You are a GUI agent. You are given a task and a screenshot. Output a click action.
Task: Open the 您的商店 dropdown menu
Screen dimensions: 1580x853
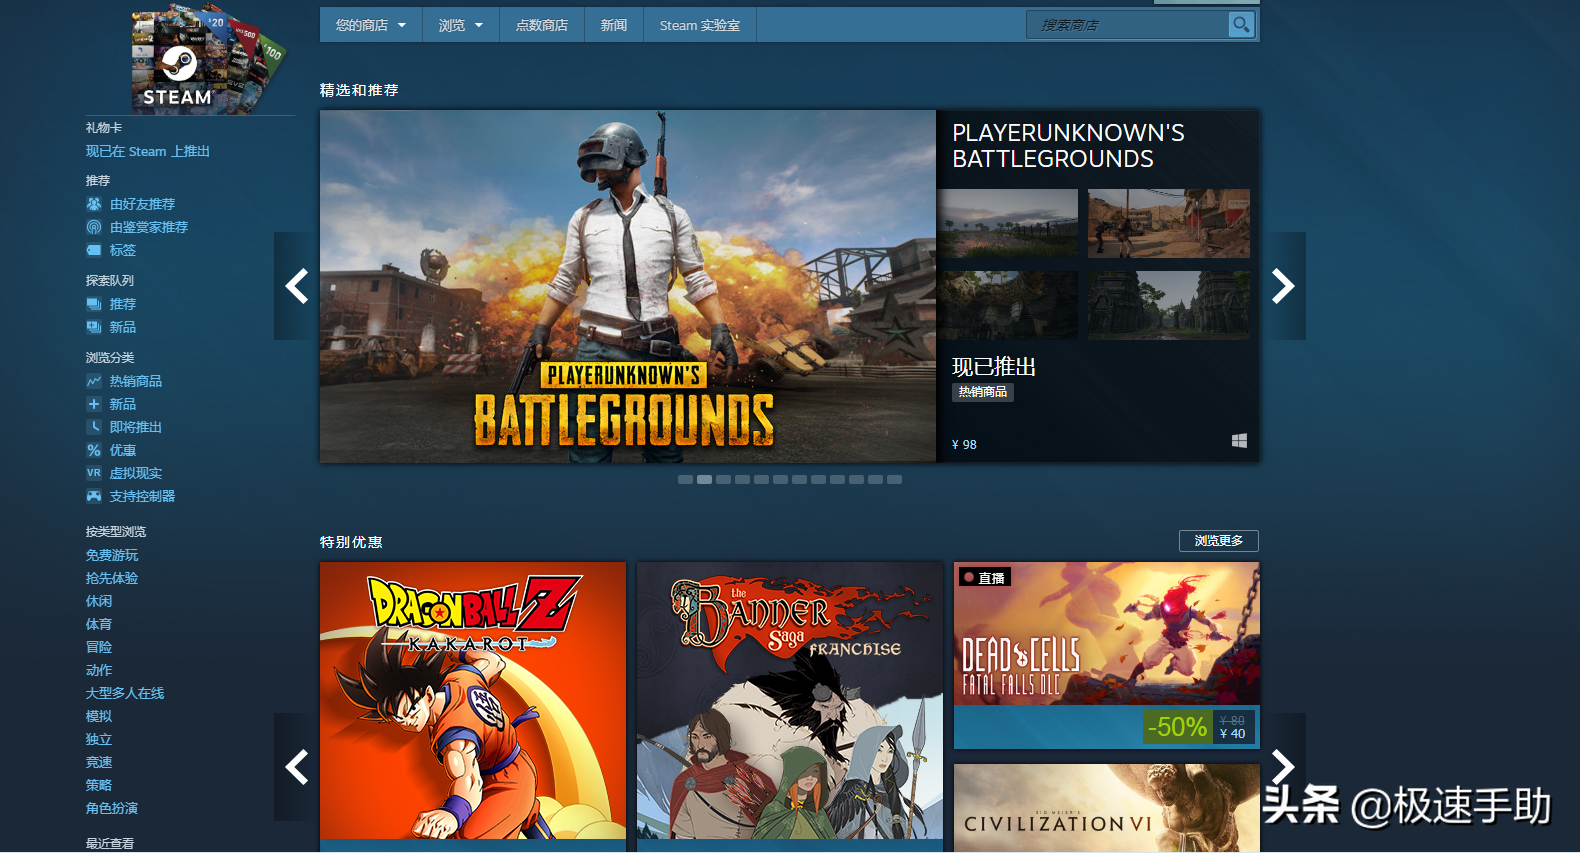[371, 25]
